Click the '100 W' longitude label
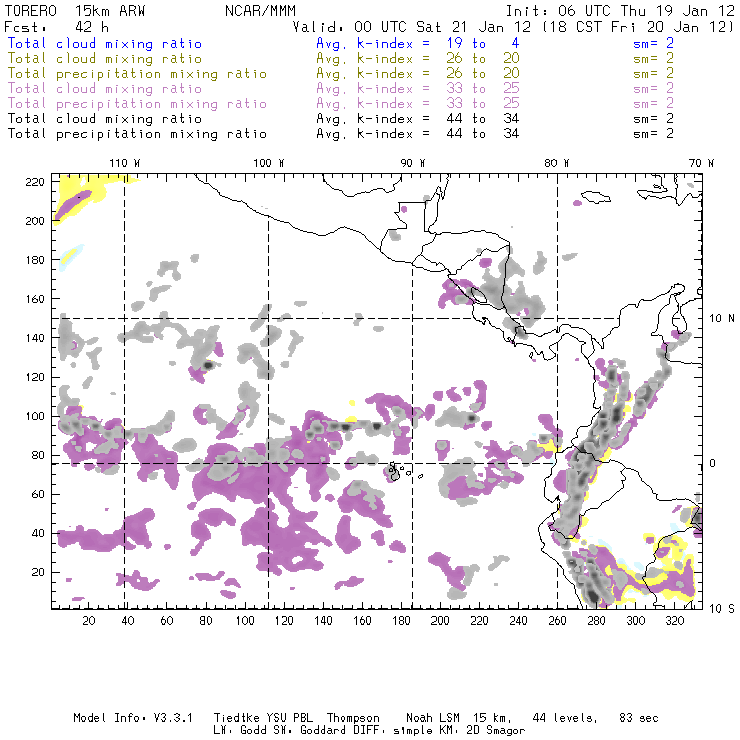 pyautogui.click(x=269, y=163)
